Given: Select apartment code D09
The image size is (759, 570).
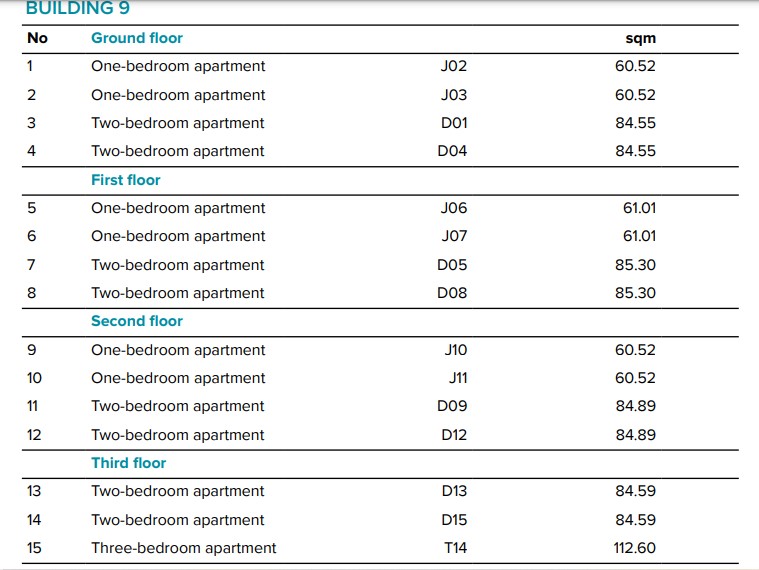Looking at the screenshot, I should tap(453, 406).
